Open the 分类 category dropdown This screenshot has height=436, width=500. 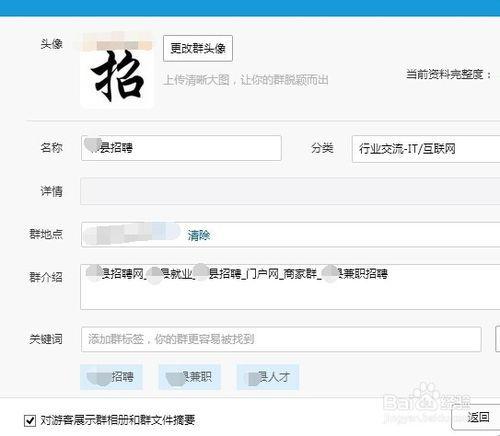(x=426, y=149)
